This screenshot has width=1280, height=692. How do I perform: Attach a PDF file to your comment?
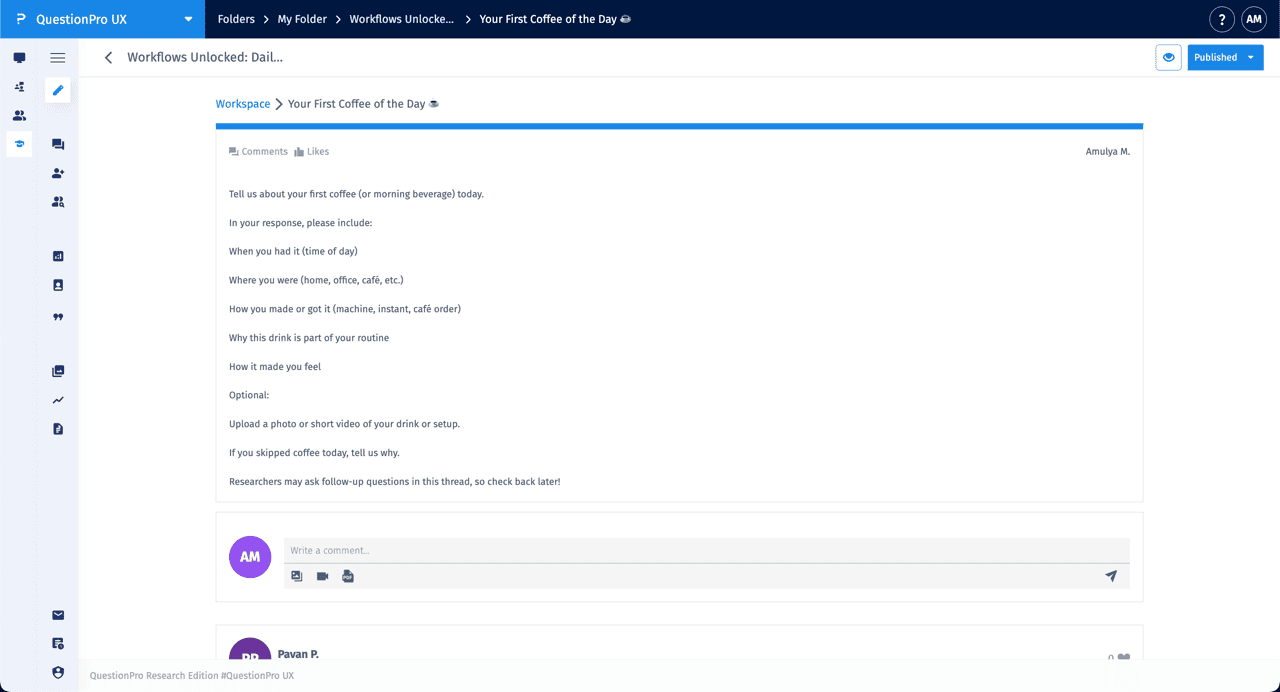[x=347, y=576]
